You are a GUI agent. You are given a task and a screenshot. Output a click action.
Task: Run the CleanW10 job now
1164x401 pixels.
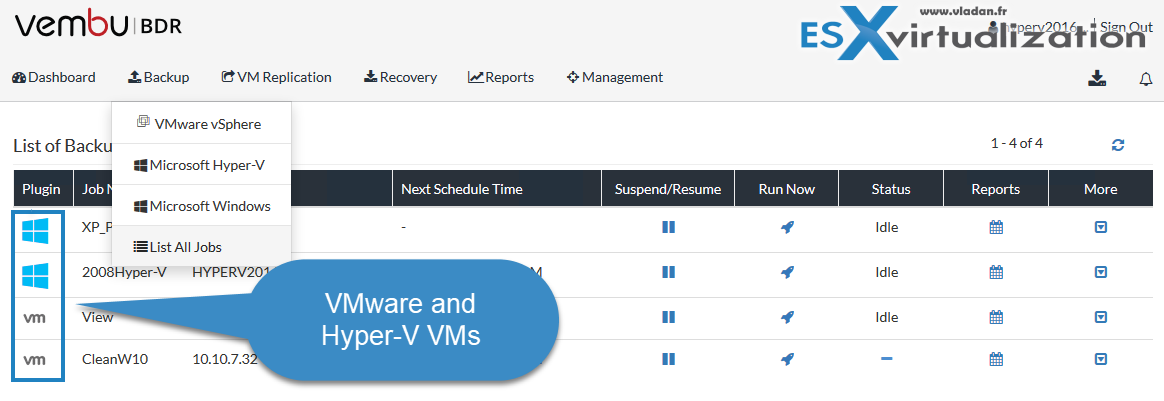[x=787, y=359]
